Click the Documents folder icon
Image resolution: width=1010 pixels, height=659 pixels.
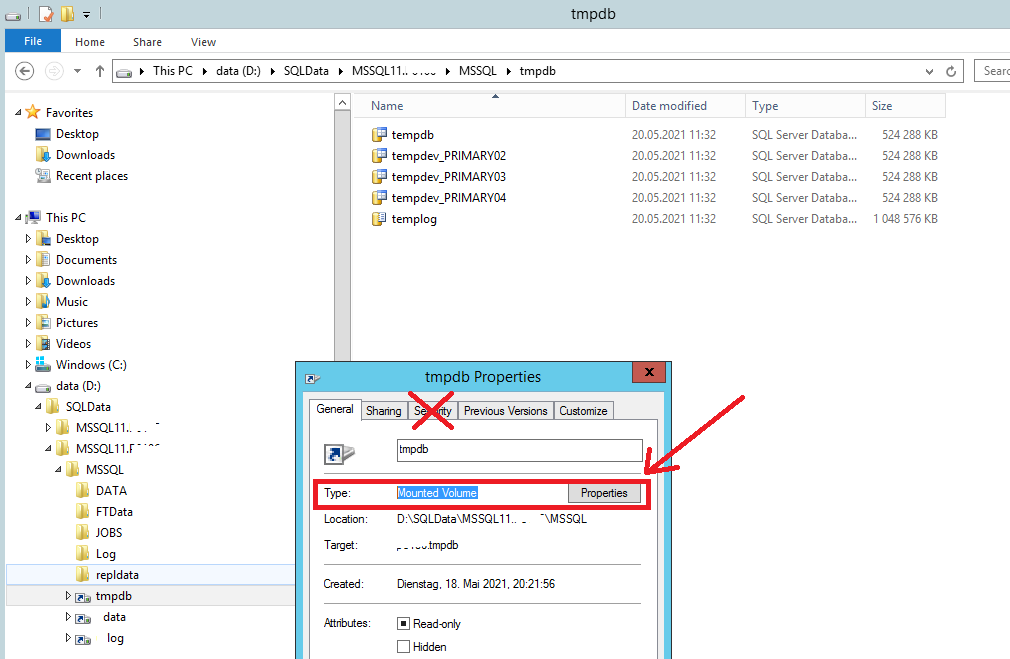(x=43, y=260)
